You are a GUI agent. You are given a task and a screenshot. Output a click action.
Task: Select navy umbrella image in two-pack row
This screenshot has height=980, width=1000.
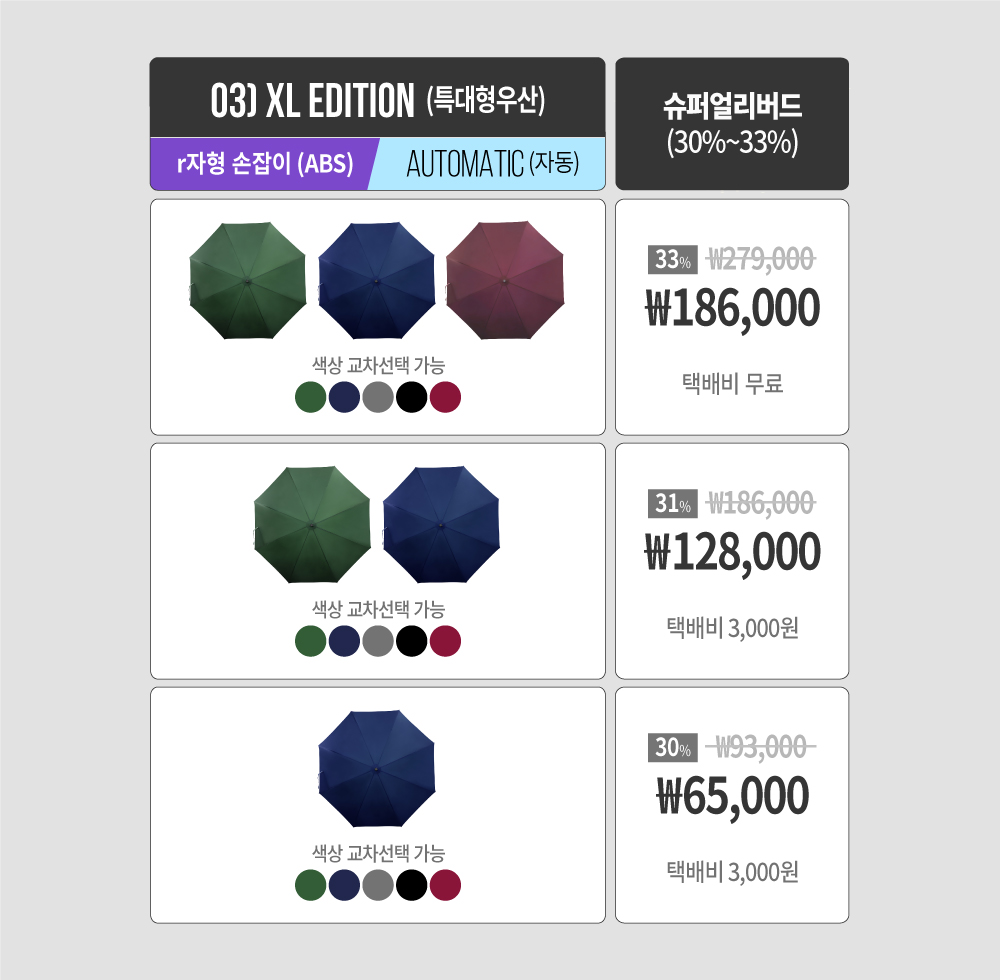pyautogui.click(x=441, y=525)
